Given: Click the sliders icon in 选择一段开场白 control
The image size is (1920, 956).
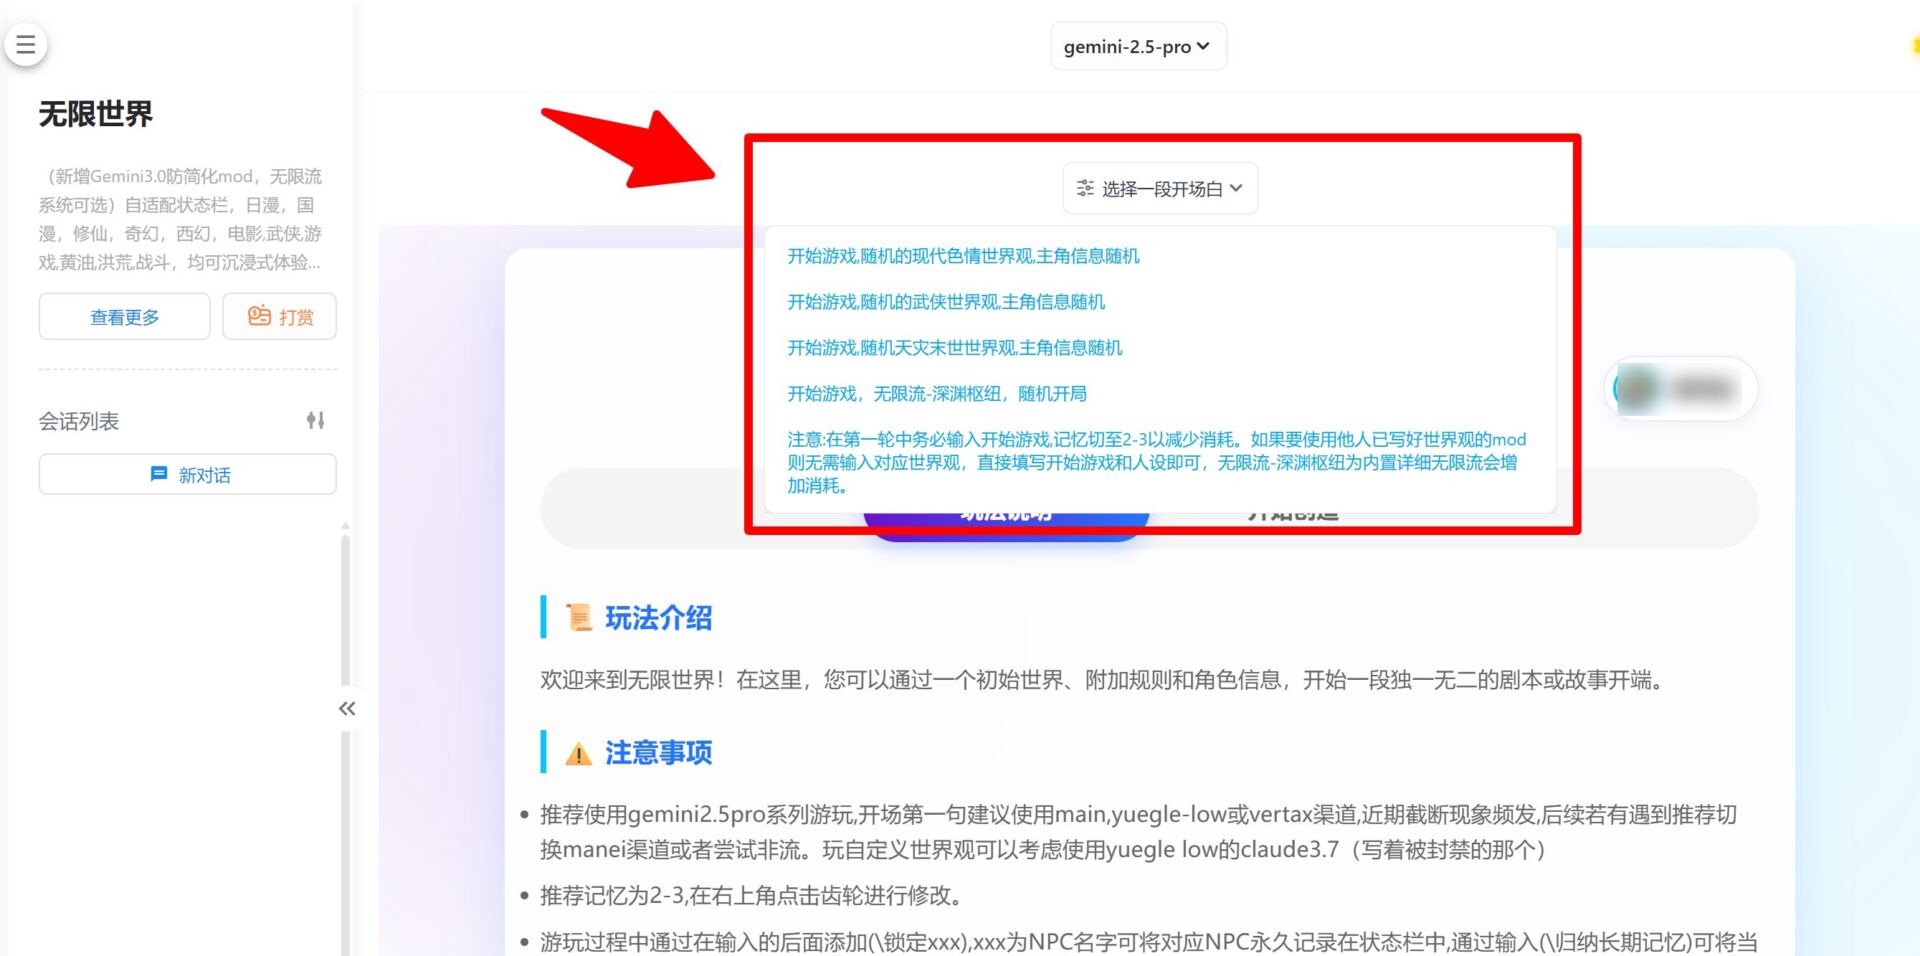Looking at the screenshot, I should (1084, 187).
